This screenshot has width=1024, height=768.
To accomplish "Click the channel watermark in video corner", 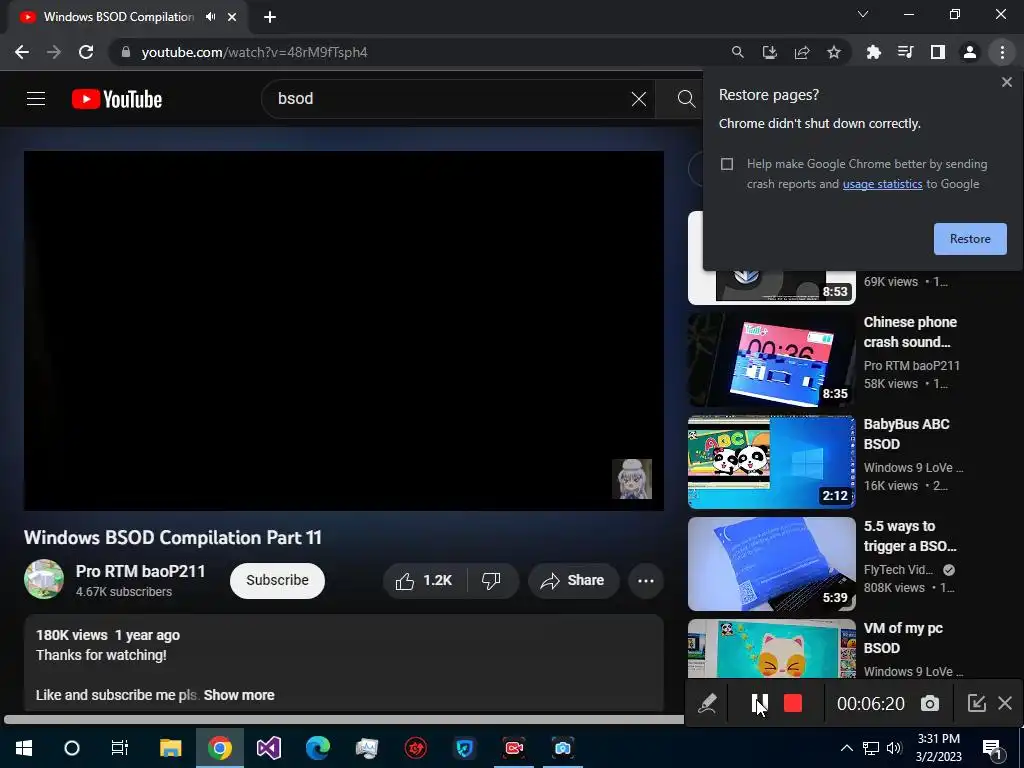I will click(x=632, y=479).
